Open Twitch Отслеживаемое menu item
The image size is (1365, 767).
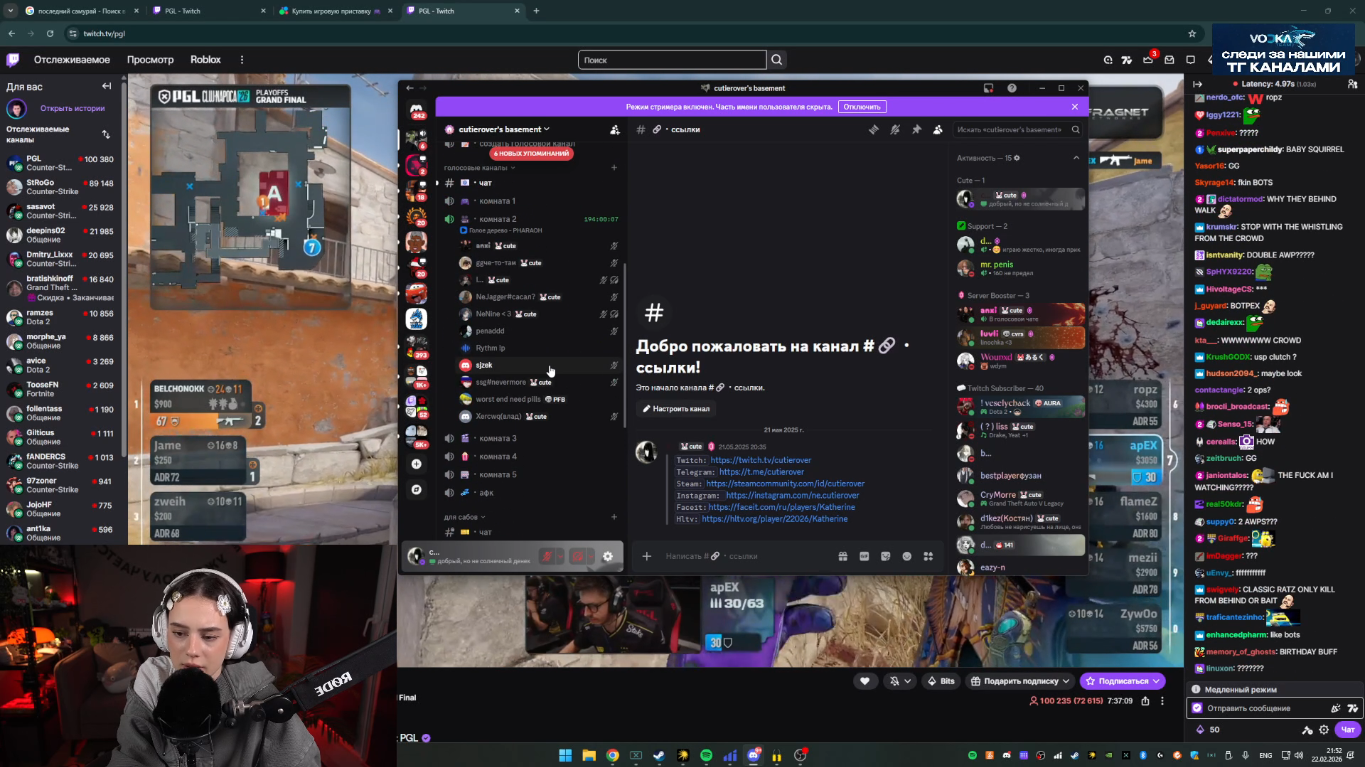click(72, 60)
